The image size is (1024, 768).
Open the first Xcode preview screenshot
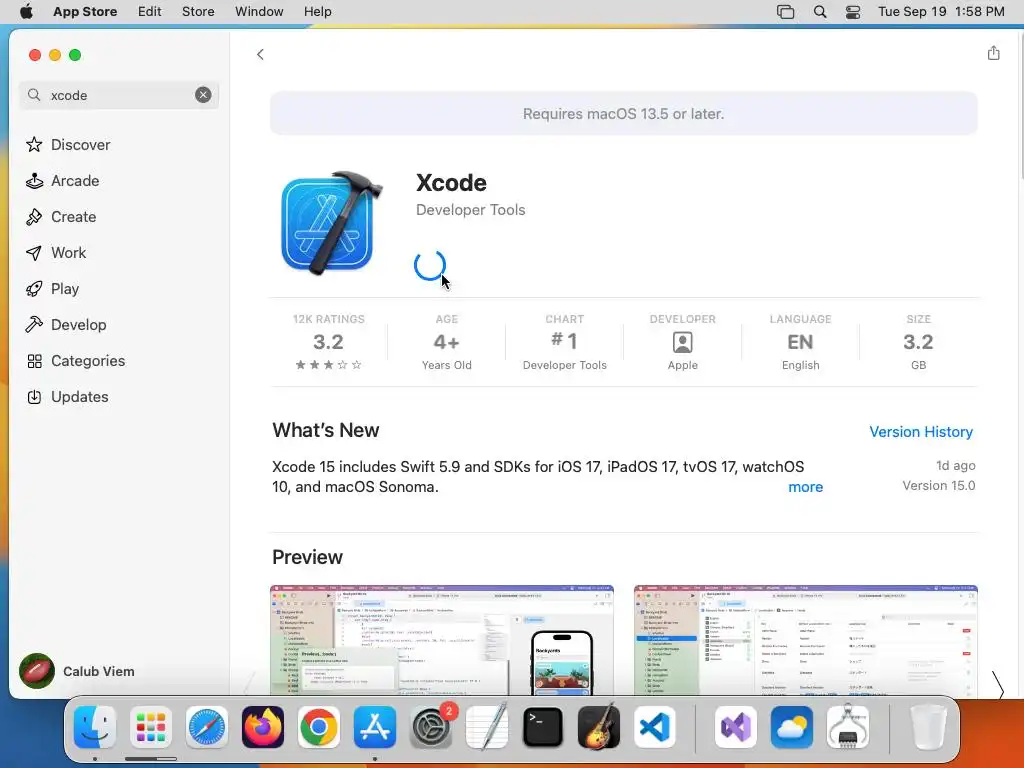[441, 640]
